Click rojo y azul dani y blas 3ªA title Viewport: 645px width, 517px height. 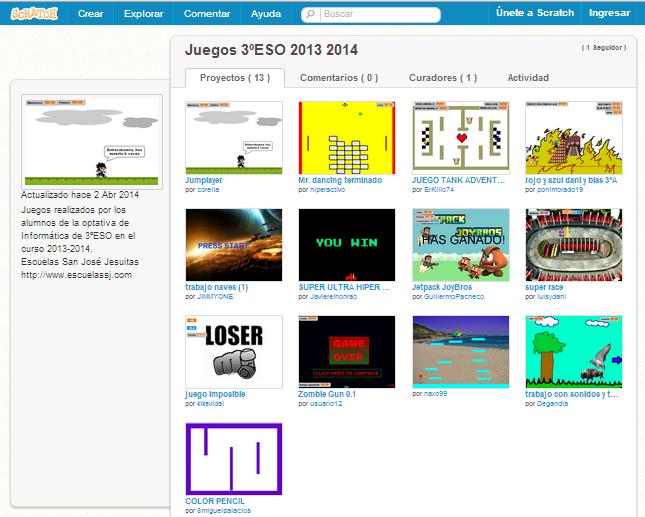pos(571,180)
